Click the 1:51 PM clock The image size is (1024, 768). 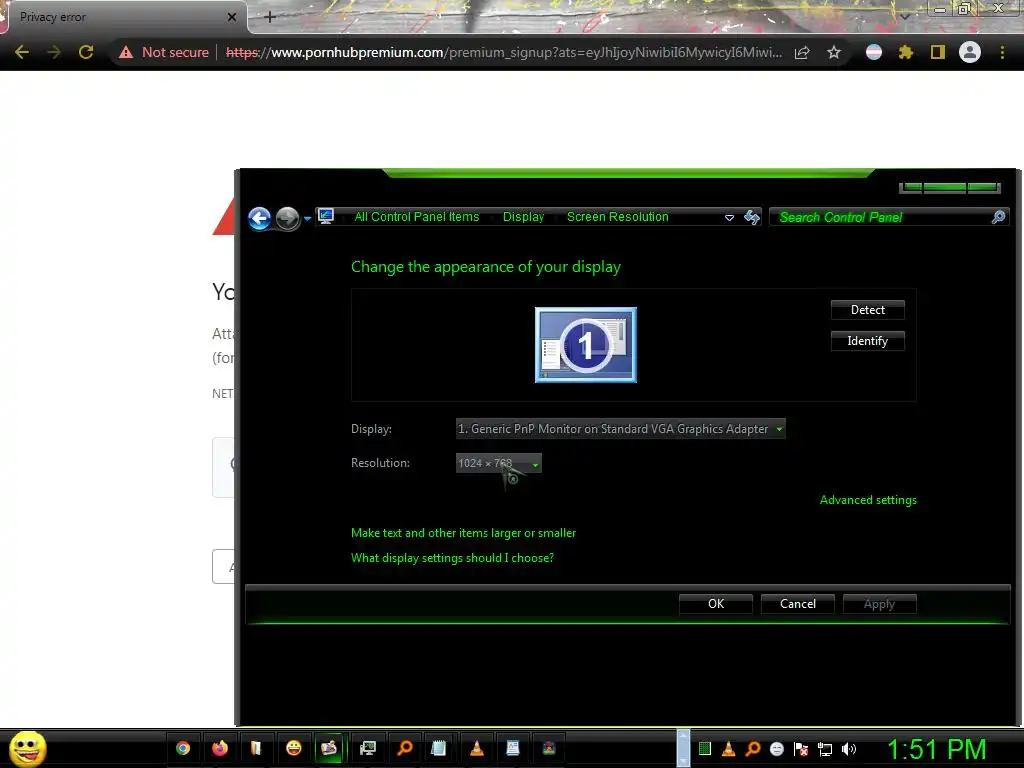936,749
